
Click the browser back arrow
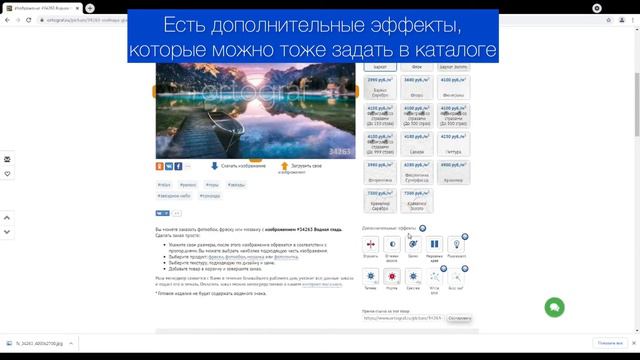tap(7, 20)
